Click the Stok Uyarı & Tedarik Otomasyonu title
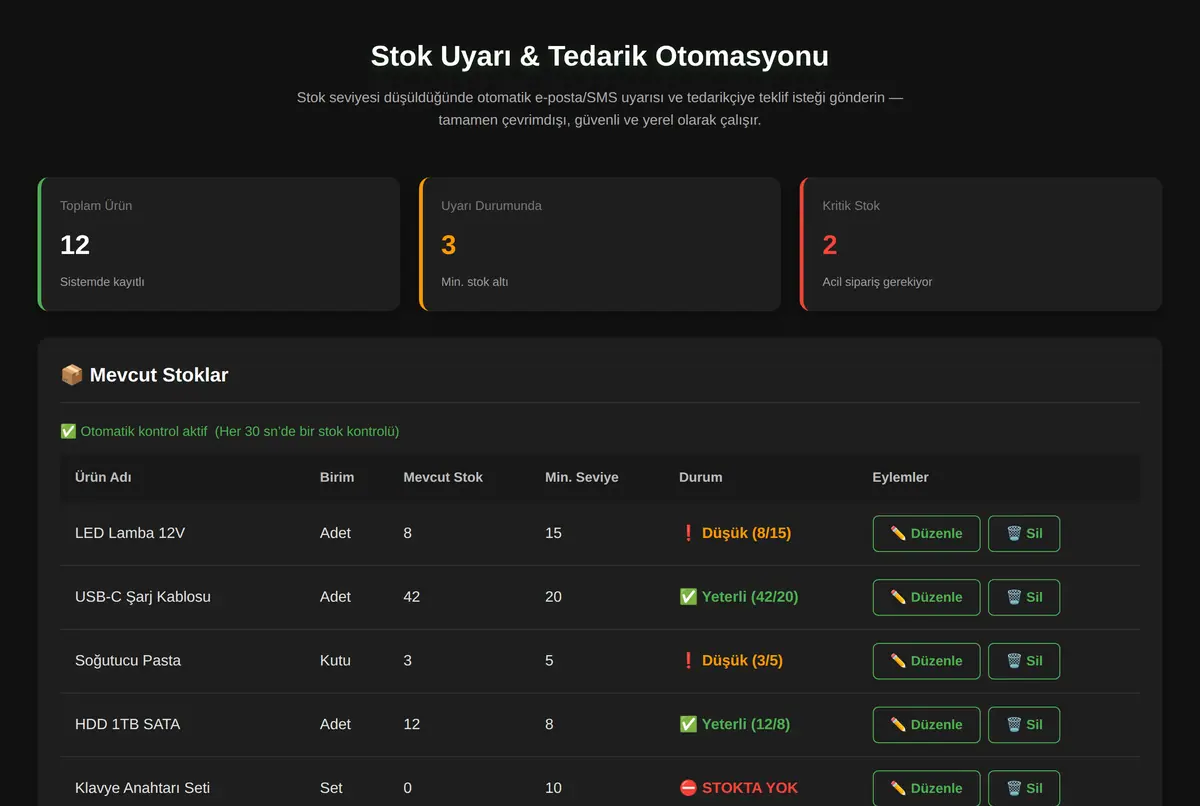 [600, 55]
